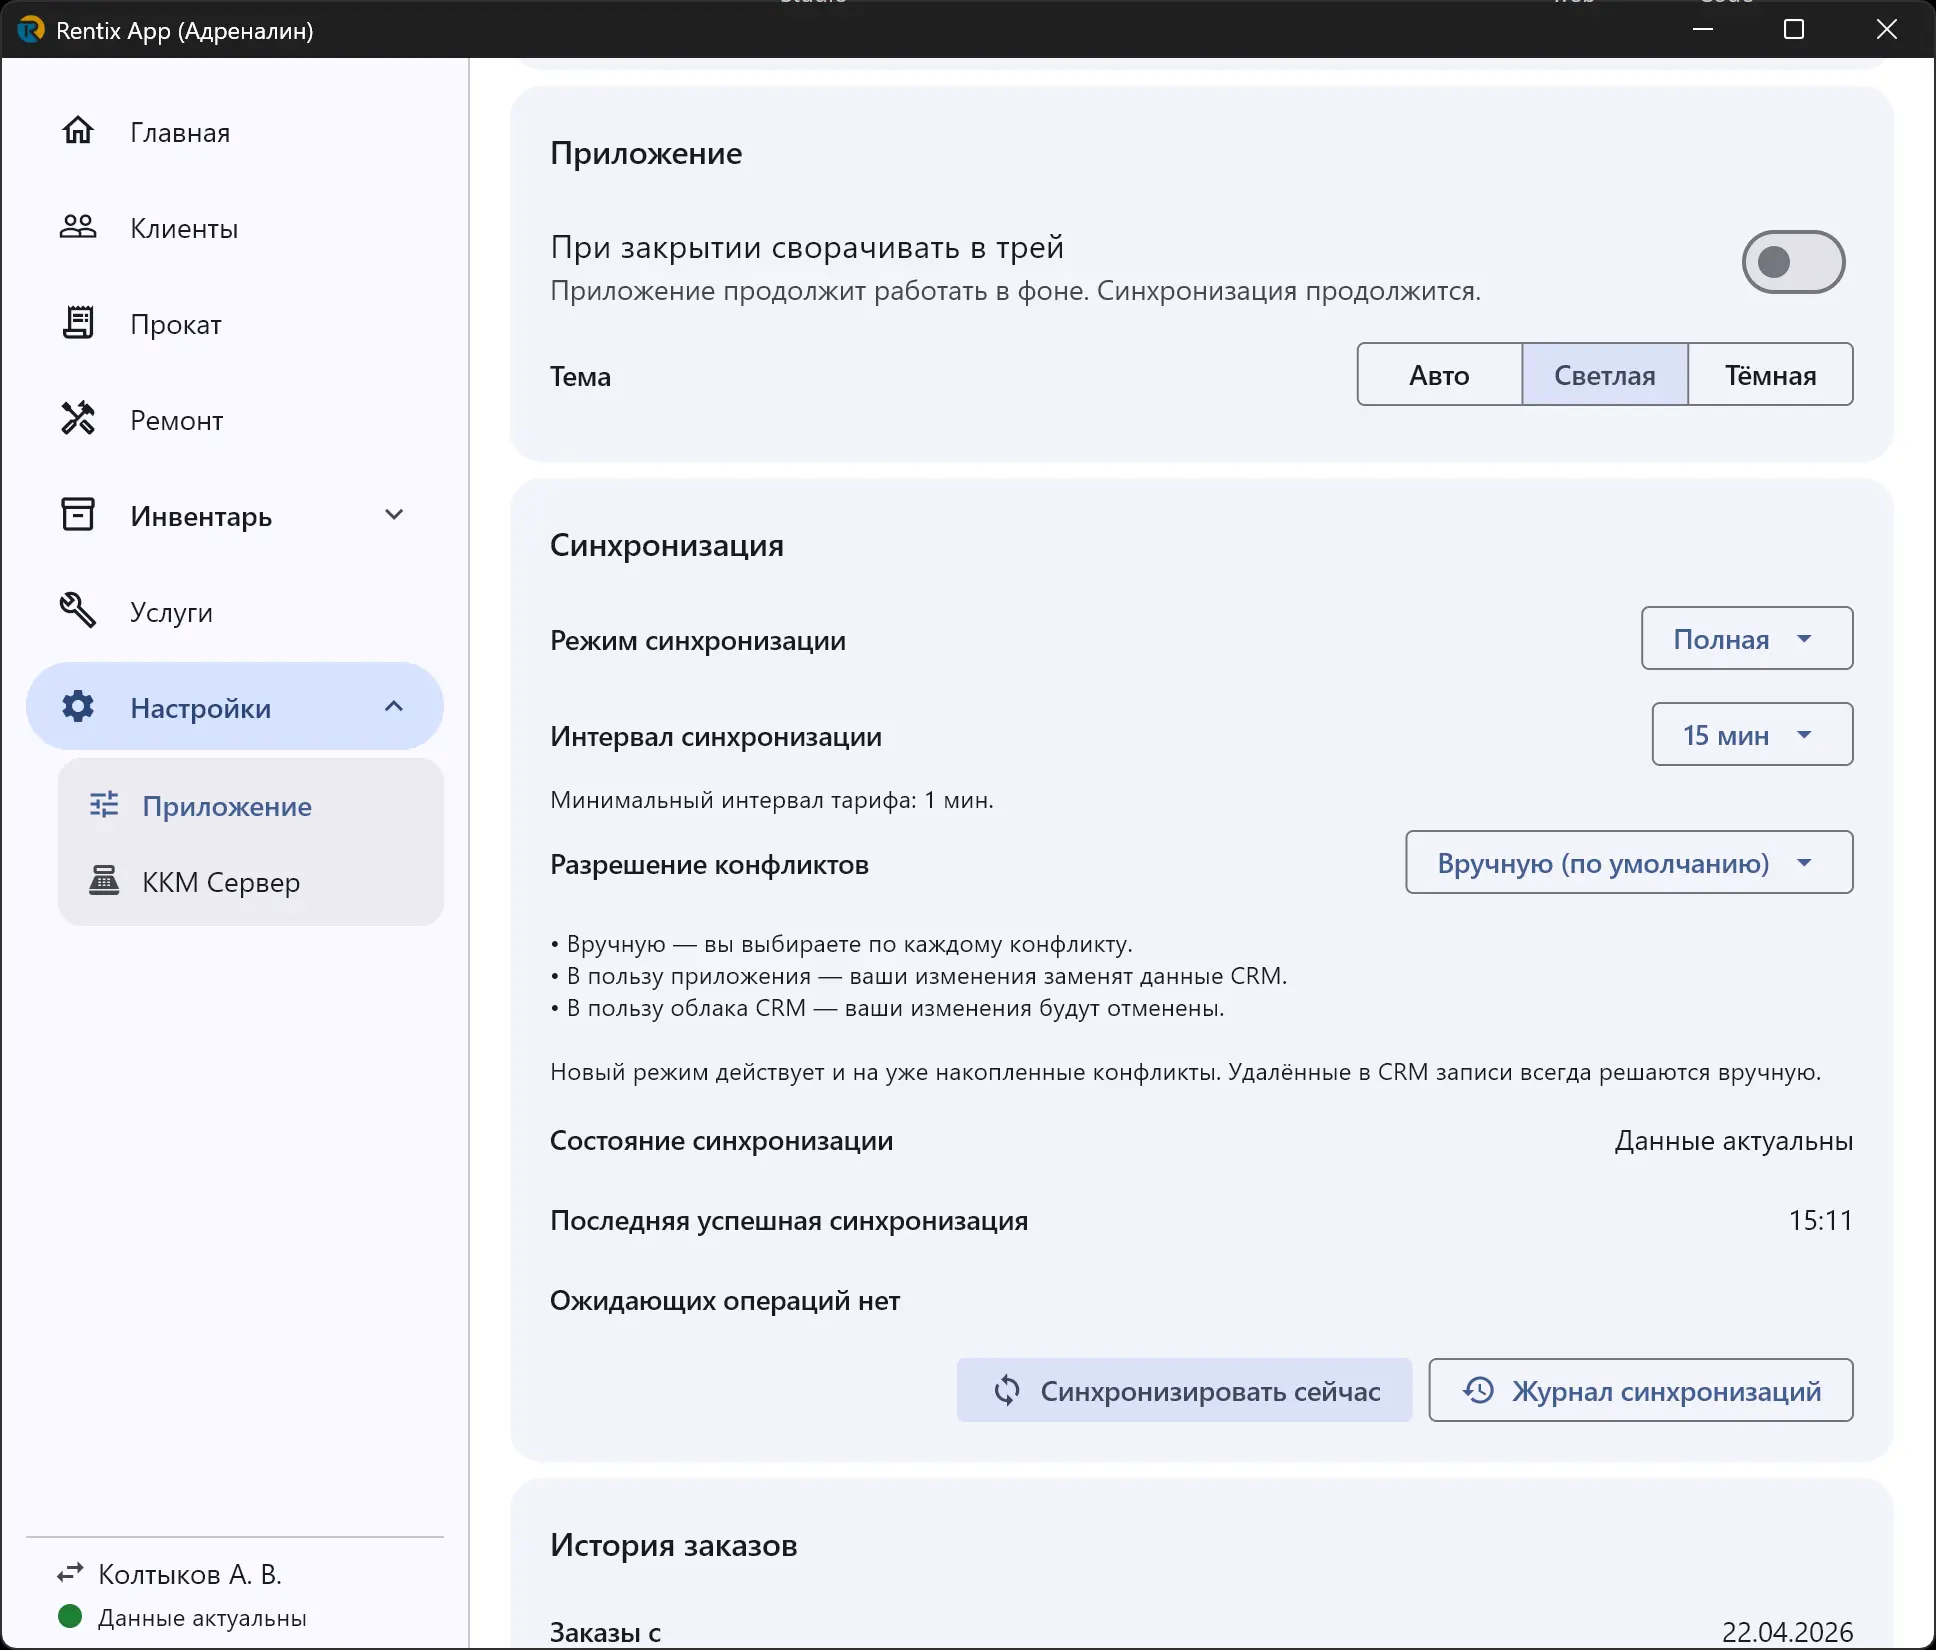The width and height of the screenshot is (1936, 1650).
Task: Click the Клиенты people icon
Action: [78, 227]
